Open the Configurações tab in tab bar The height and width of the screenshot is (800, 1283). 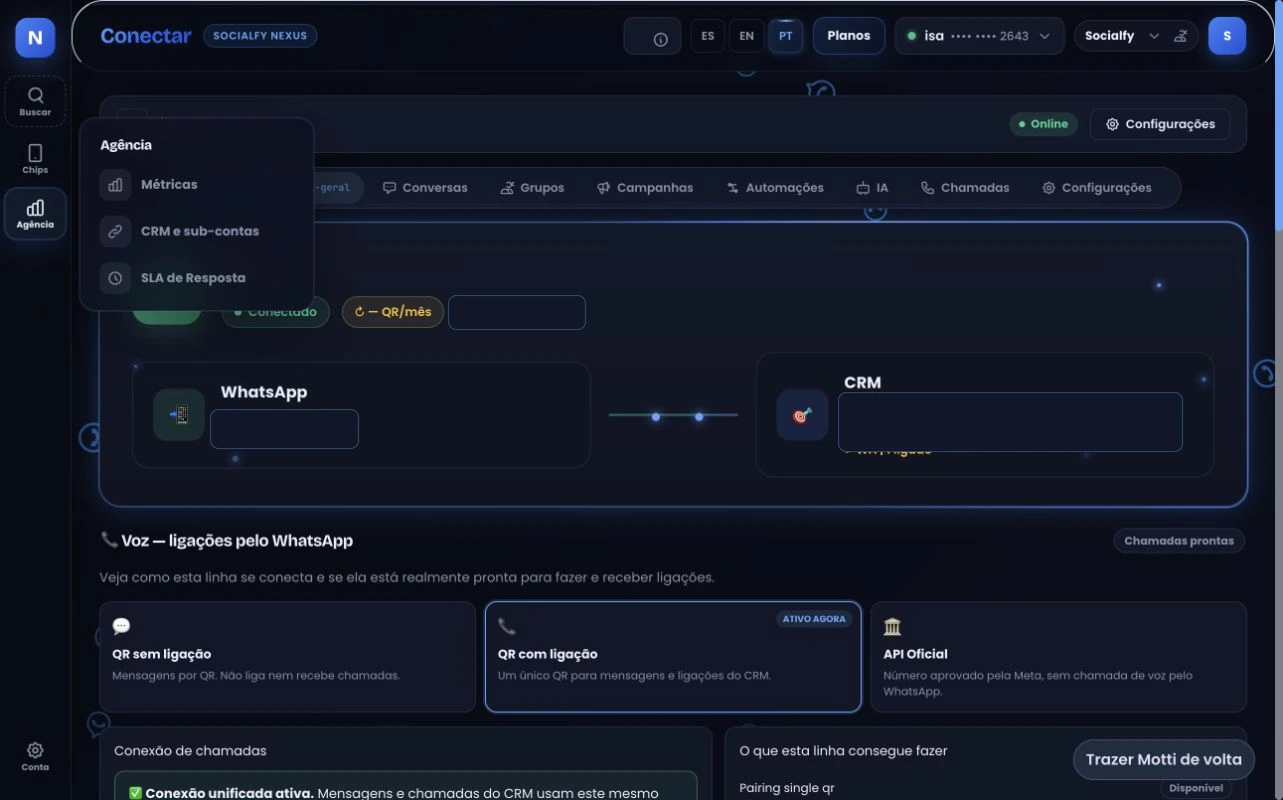(1097, 188)
